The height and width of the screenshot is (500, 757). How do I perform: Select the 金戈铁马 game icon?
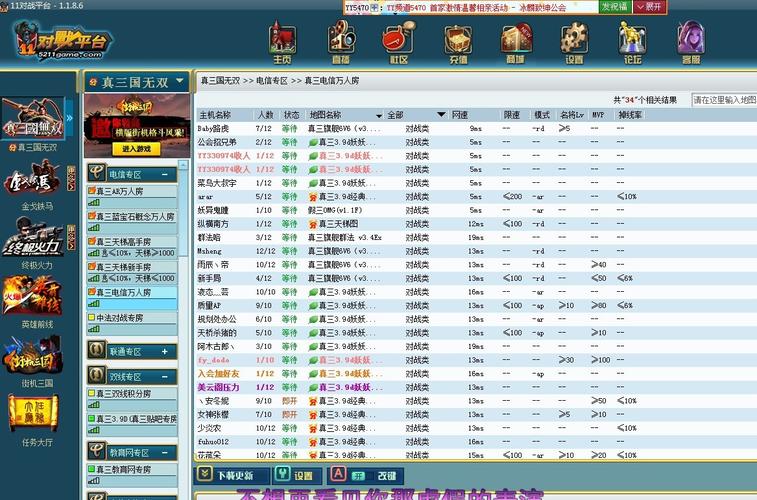[x=33, y=179]
